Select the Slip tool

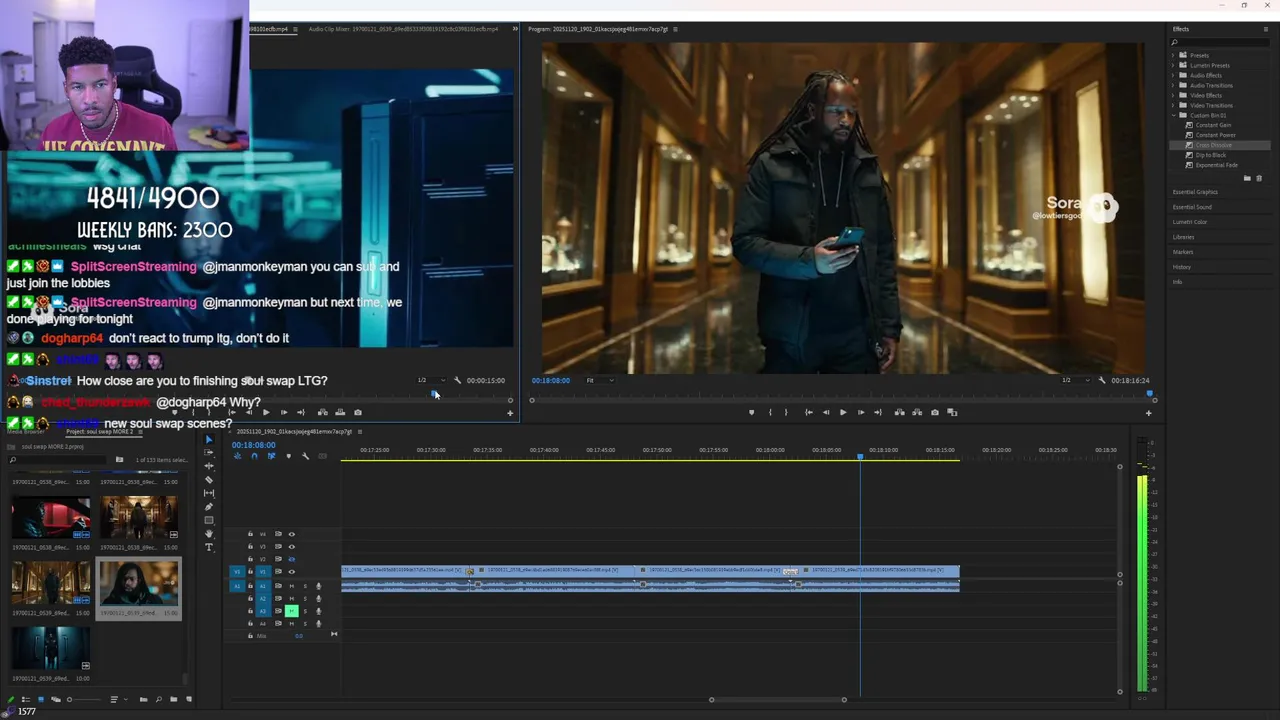[x=209, y=493]
